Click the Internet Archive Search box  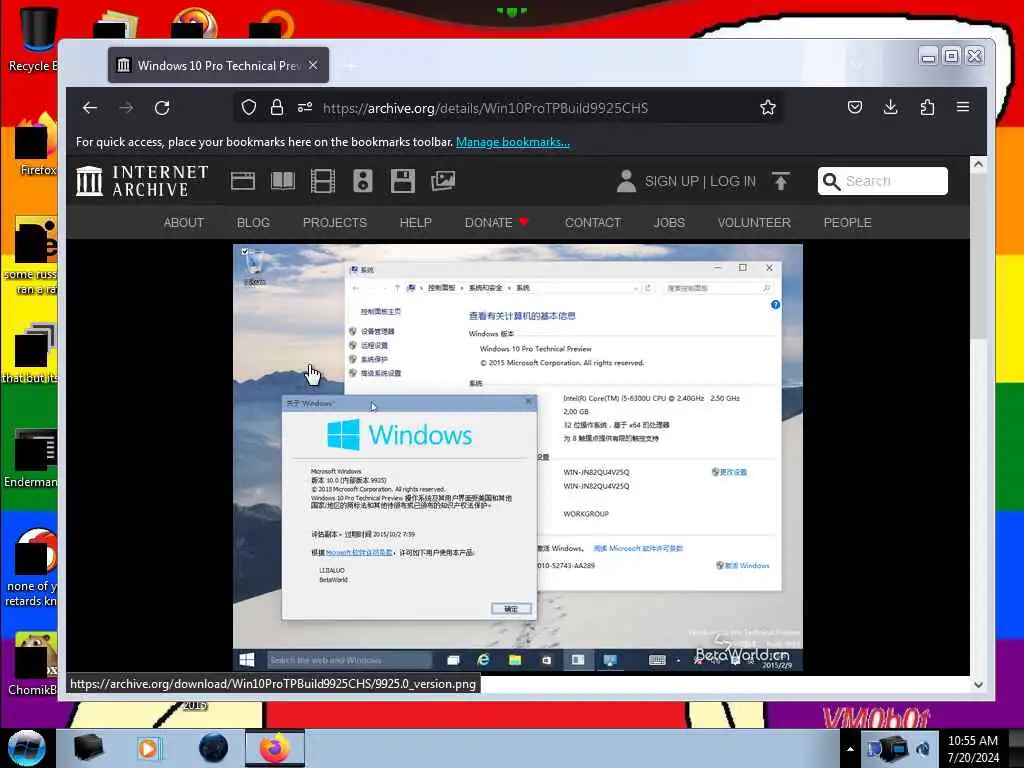[x=883, y=181]
